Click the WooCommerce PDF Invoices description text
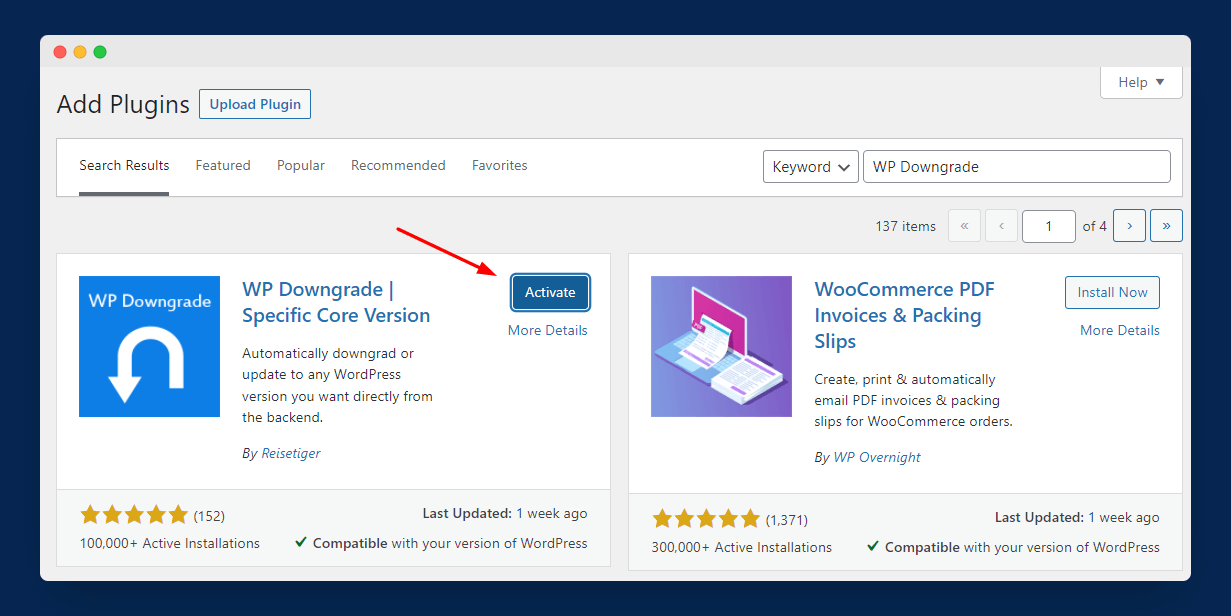Image resolution: width=1231 pixels, height=616 pixels. click(x=914, y=400)
